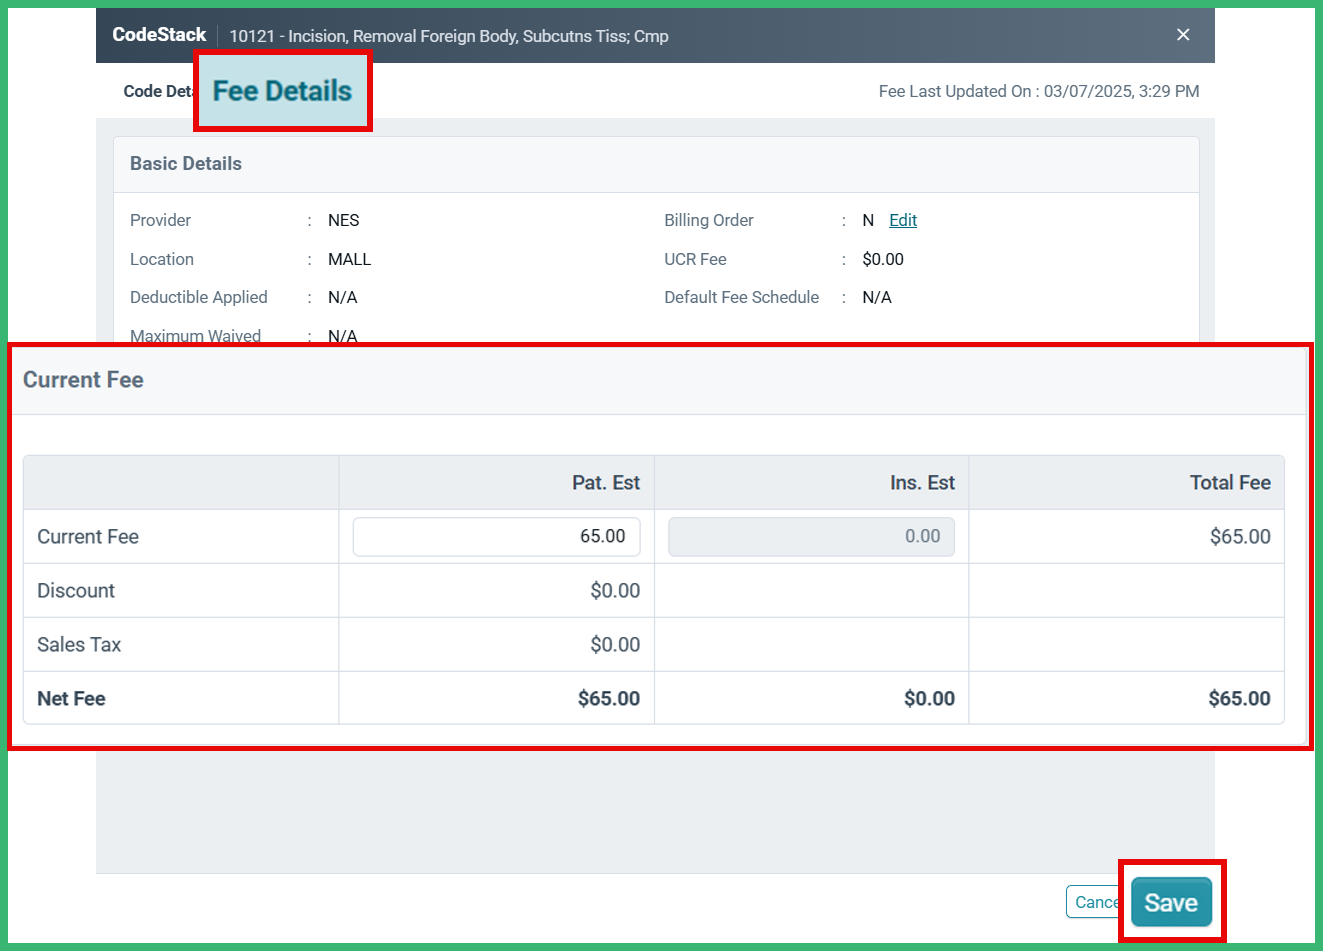1323x951 pixels.
Task: Click the Net Fee total $65.00 cell
Action: pyautogui.click(x=1238, y=699)
